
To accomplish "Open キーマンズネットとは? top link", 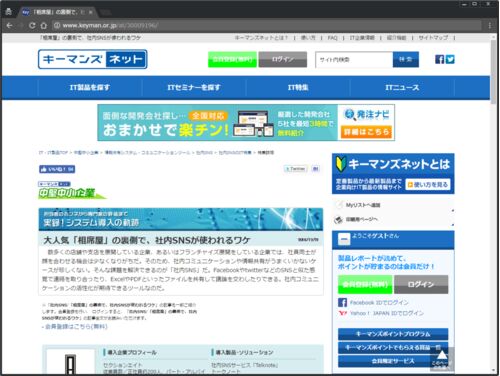I will point(261,38).
